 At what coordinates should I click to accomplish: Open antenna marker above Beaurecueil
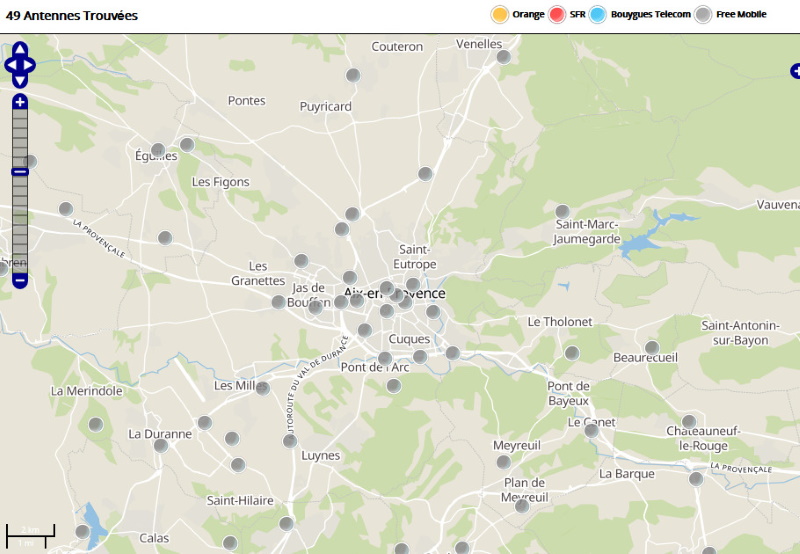click(x=652, y=347)
